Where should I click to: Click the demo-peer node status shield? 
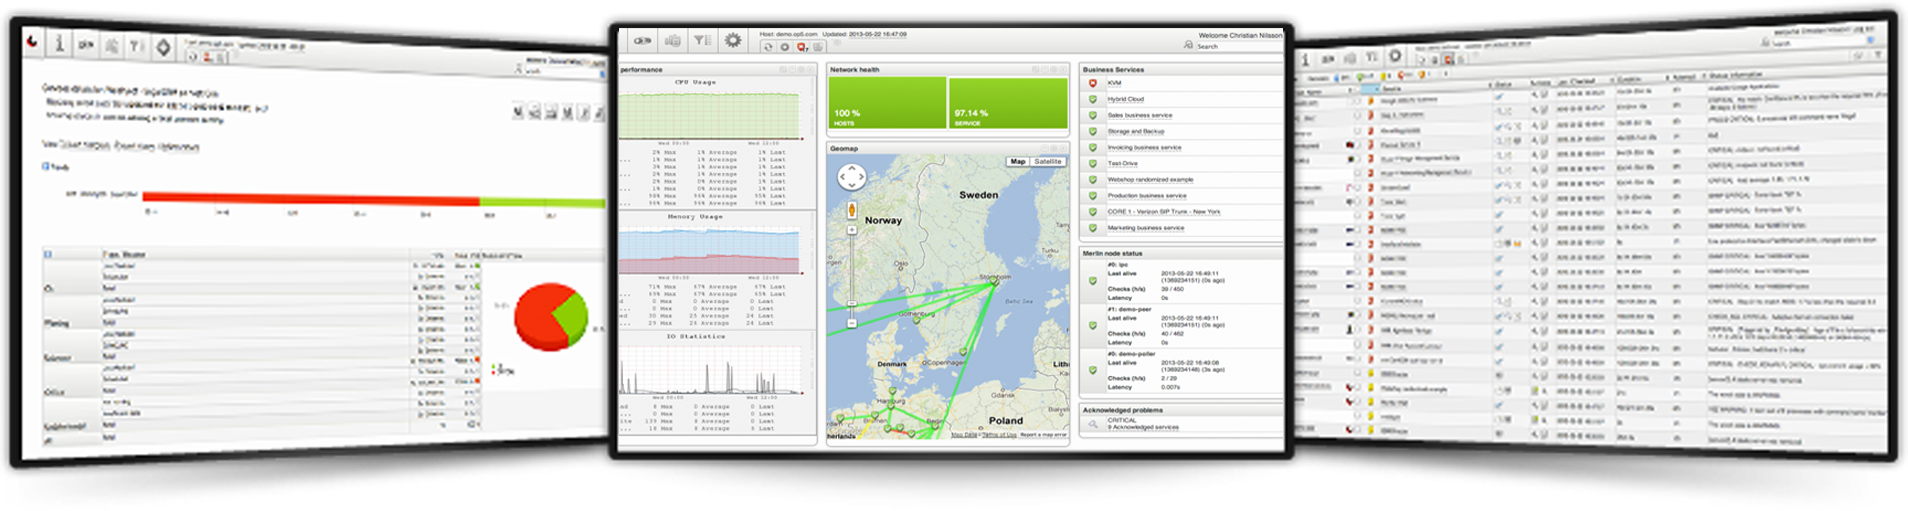(x=1093, y=325)
